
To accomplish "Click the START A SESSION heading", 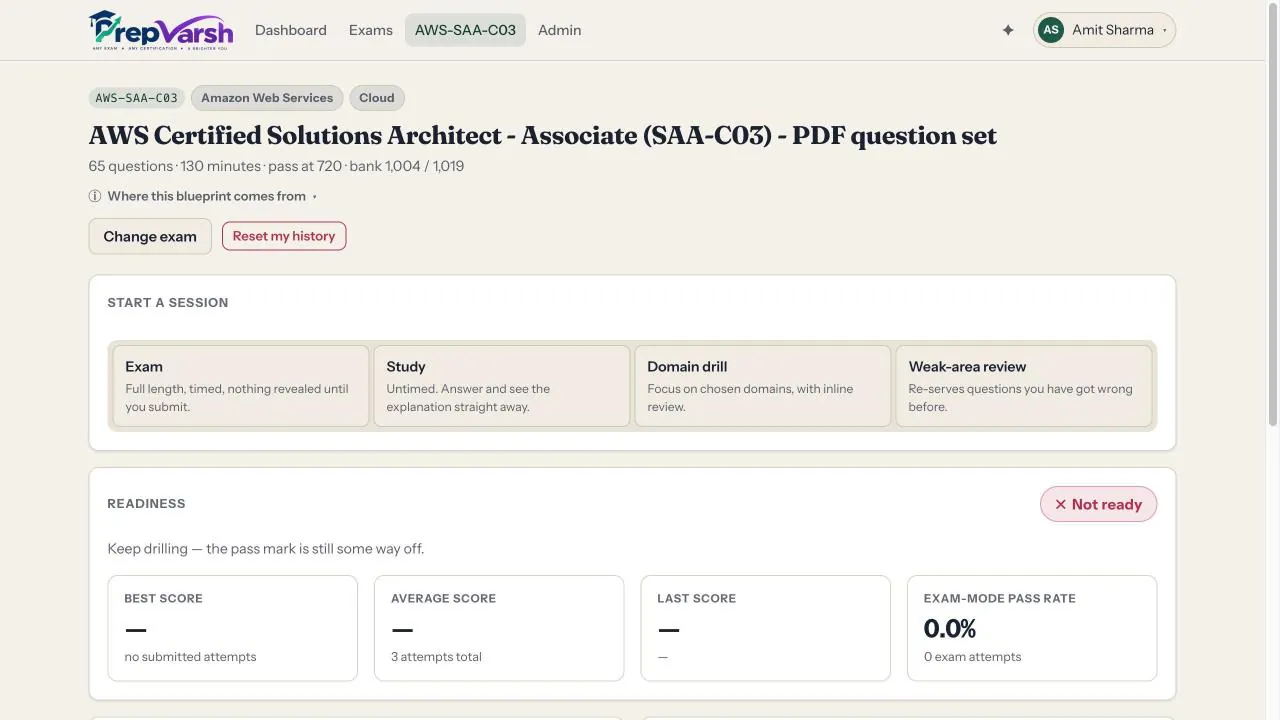I will coord(168,302).
